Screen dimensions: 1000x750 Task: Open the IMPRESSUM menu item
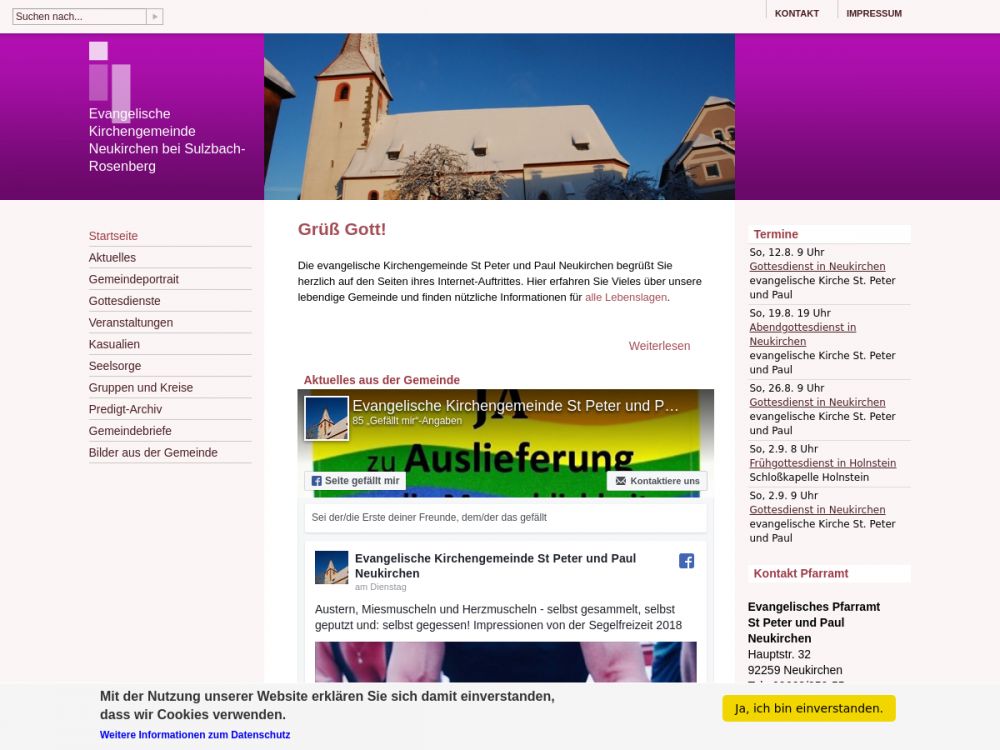coord(873,13)
